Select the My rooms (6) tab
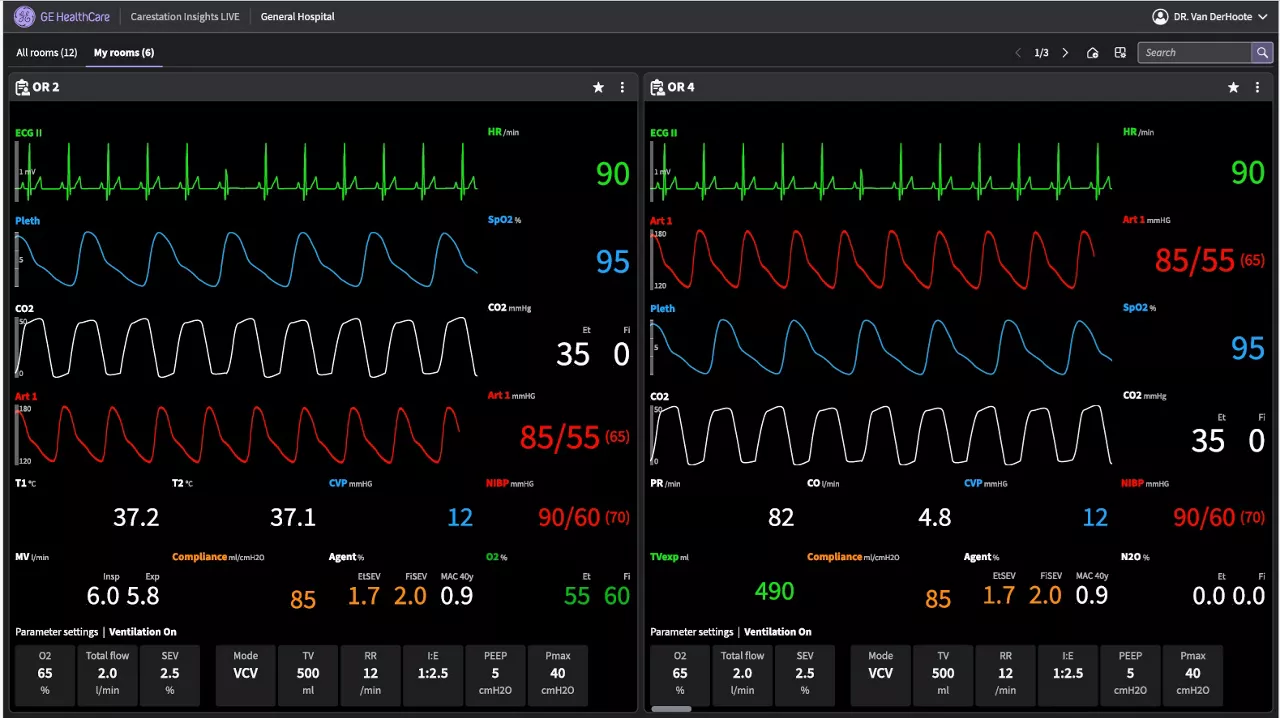 point(124,52)
